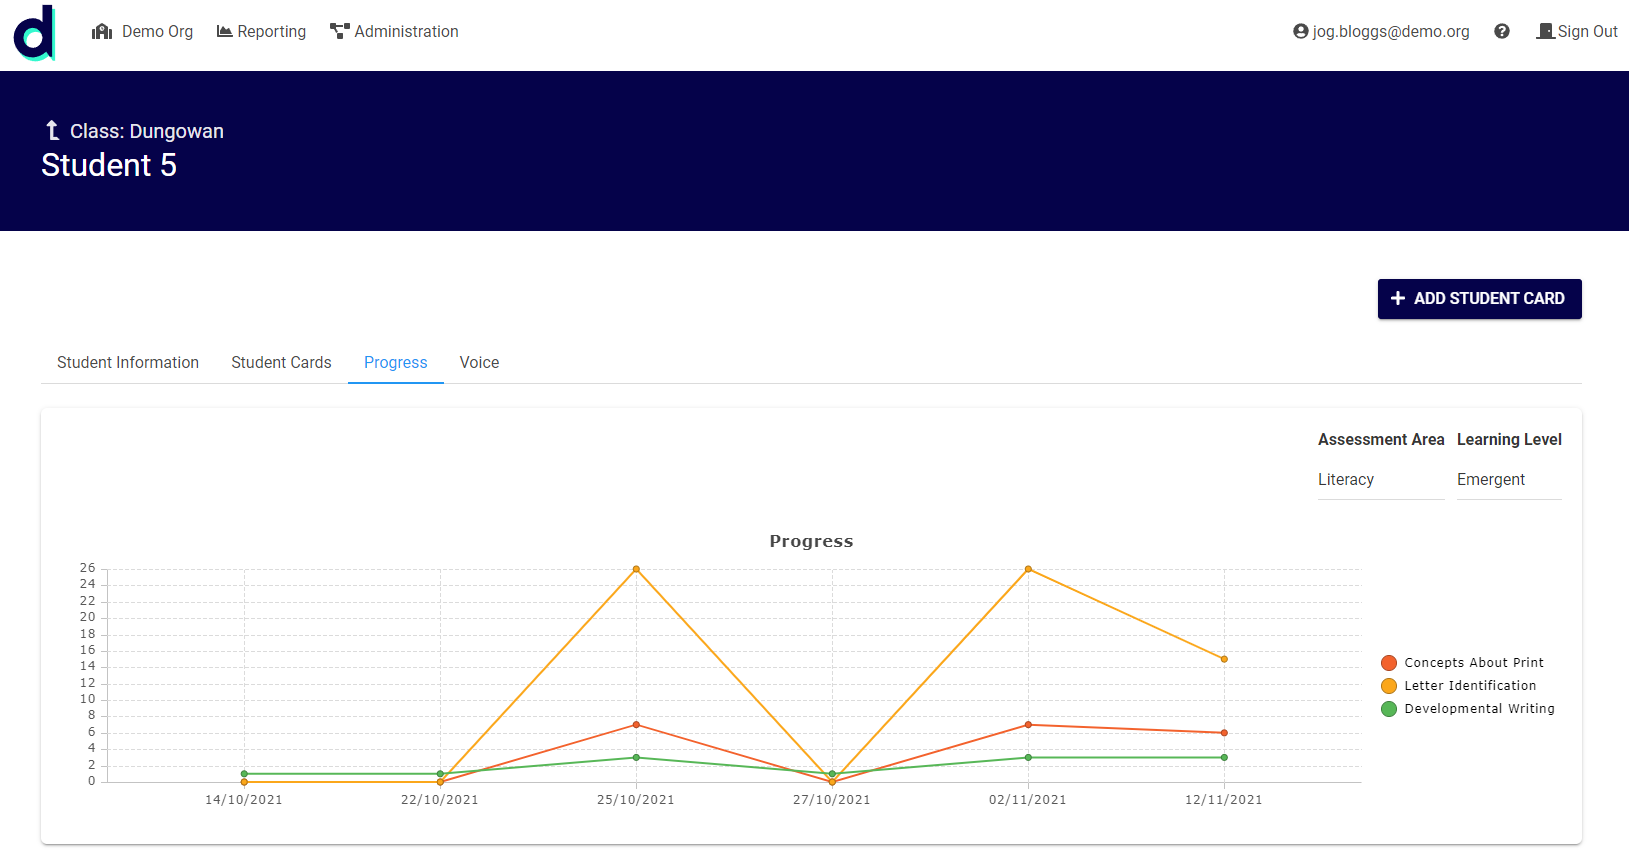
Task: Click Letter Identification peak point at 02/11/2021
Action: [1028, 569]
